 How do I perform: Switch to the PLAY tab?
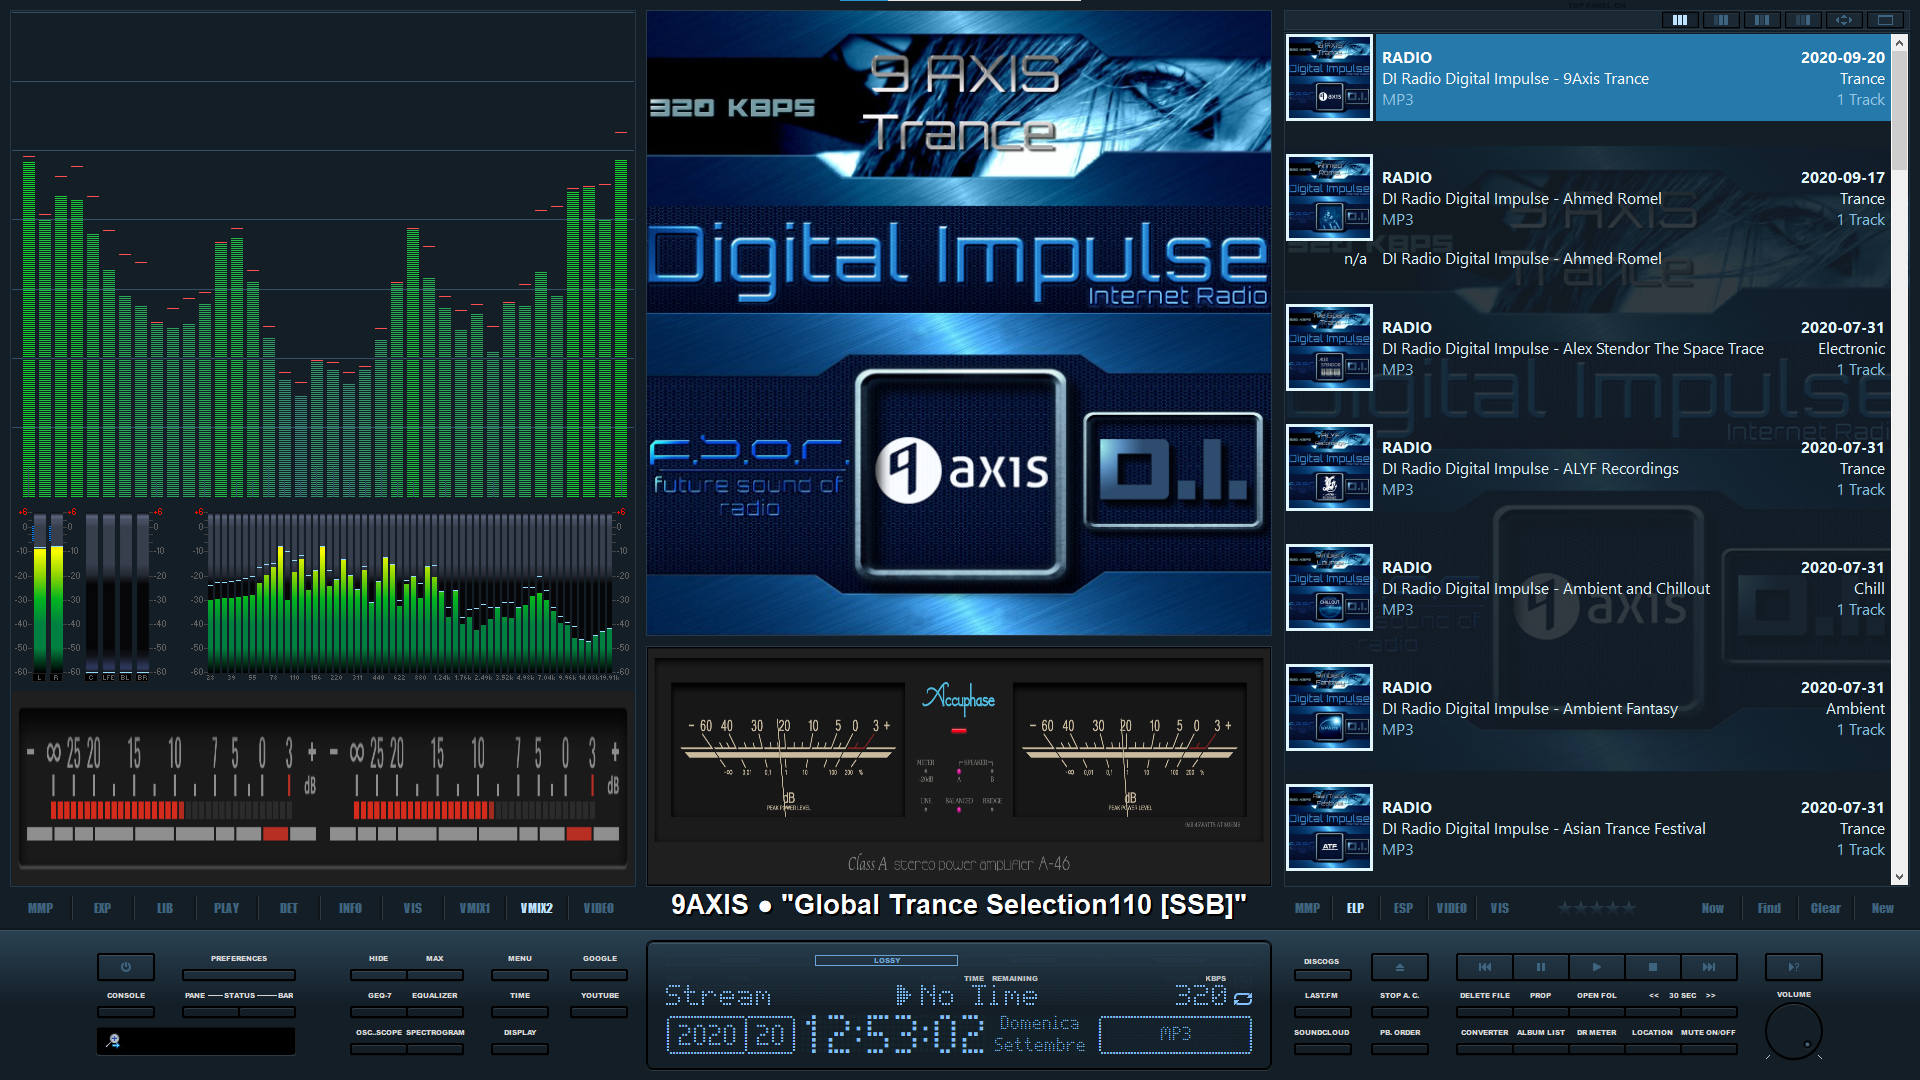coord(226,908)
